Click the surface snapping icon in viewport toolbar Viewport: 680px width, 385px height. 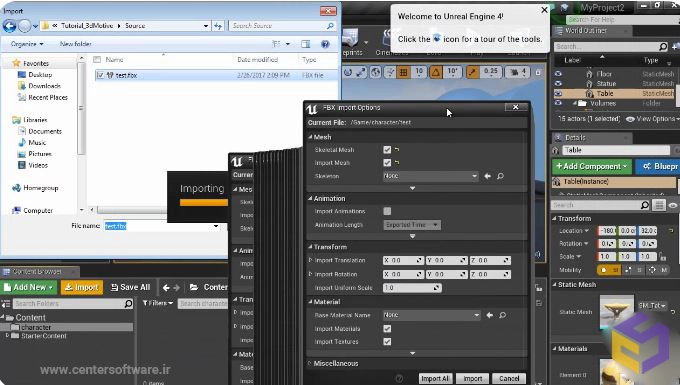point(390,72)
